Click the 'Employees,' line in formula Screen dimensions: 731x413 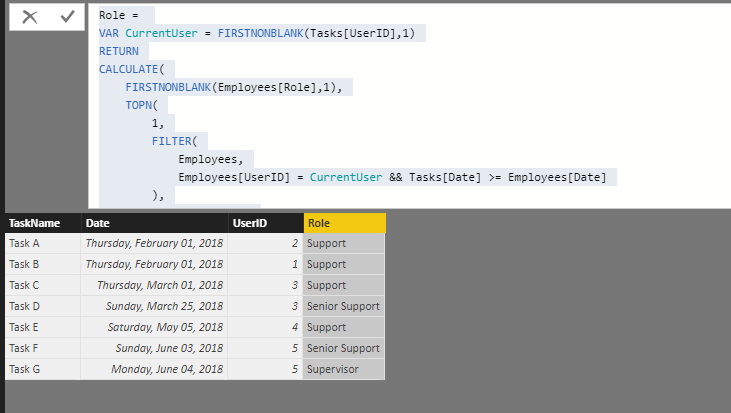click(211, 159)
